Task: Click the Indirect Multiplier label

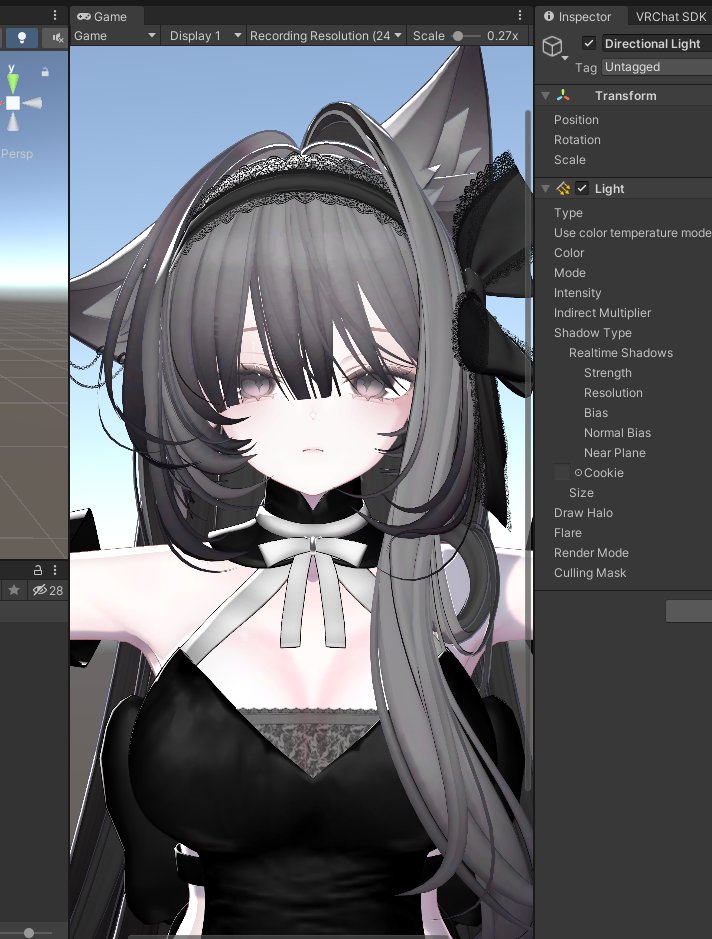Action: point(602,313)
